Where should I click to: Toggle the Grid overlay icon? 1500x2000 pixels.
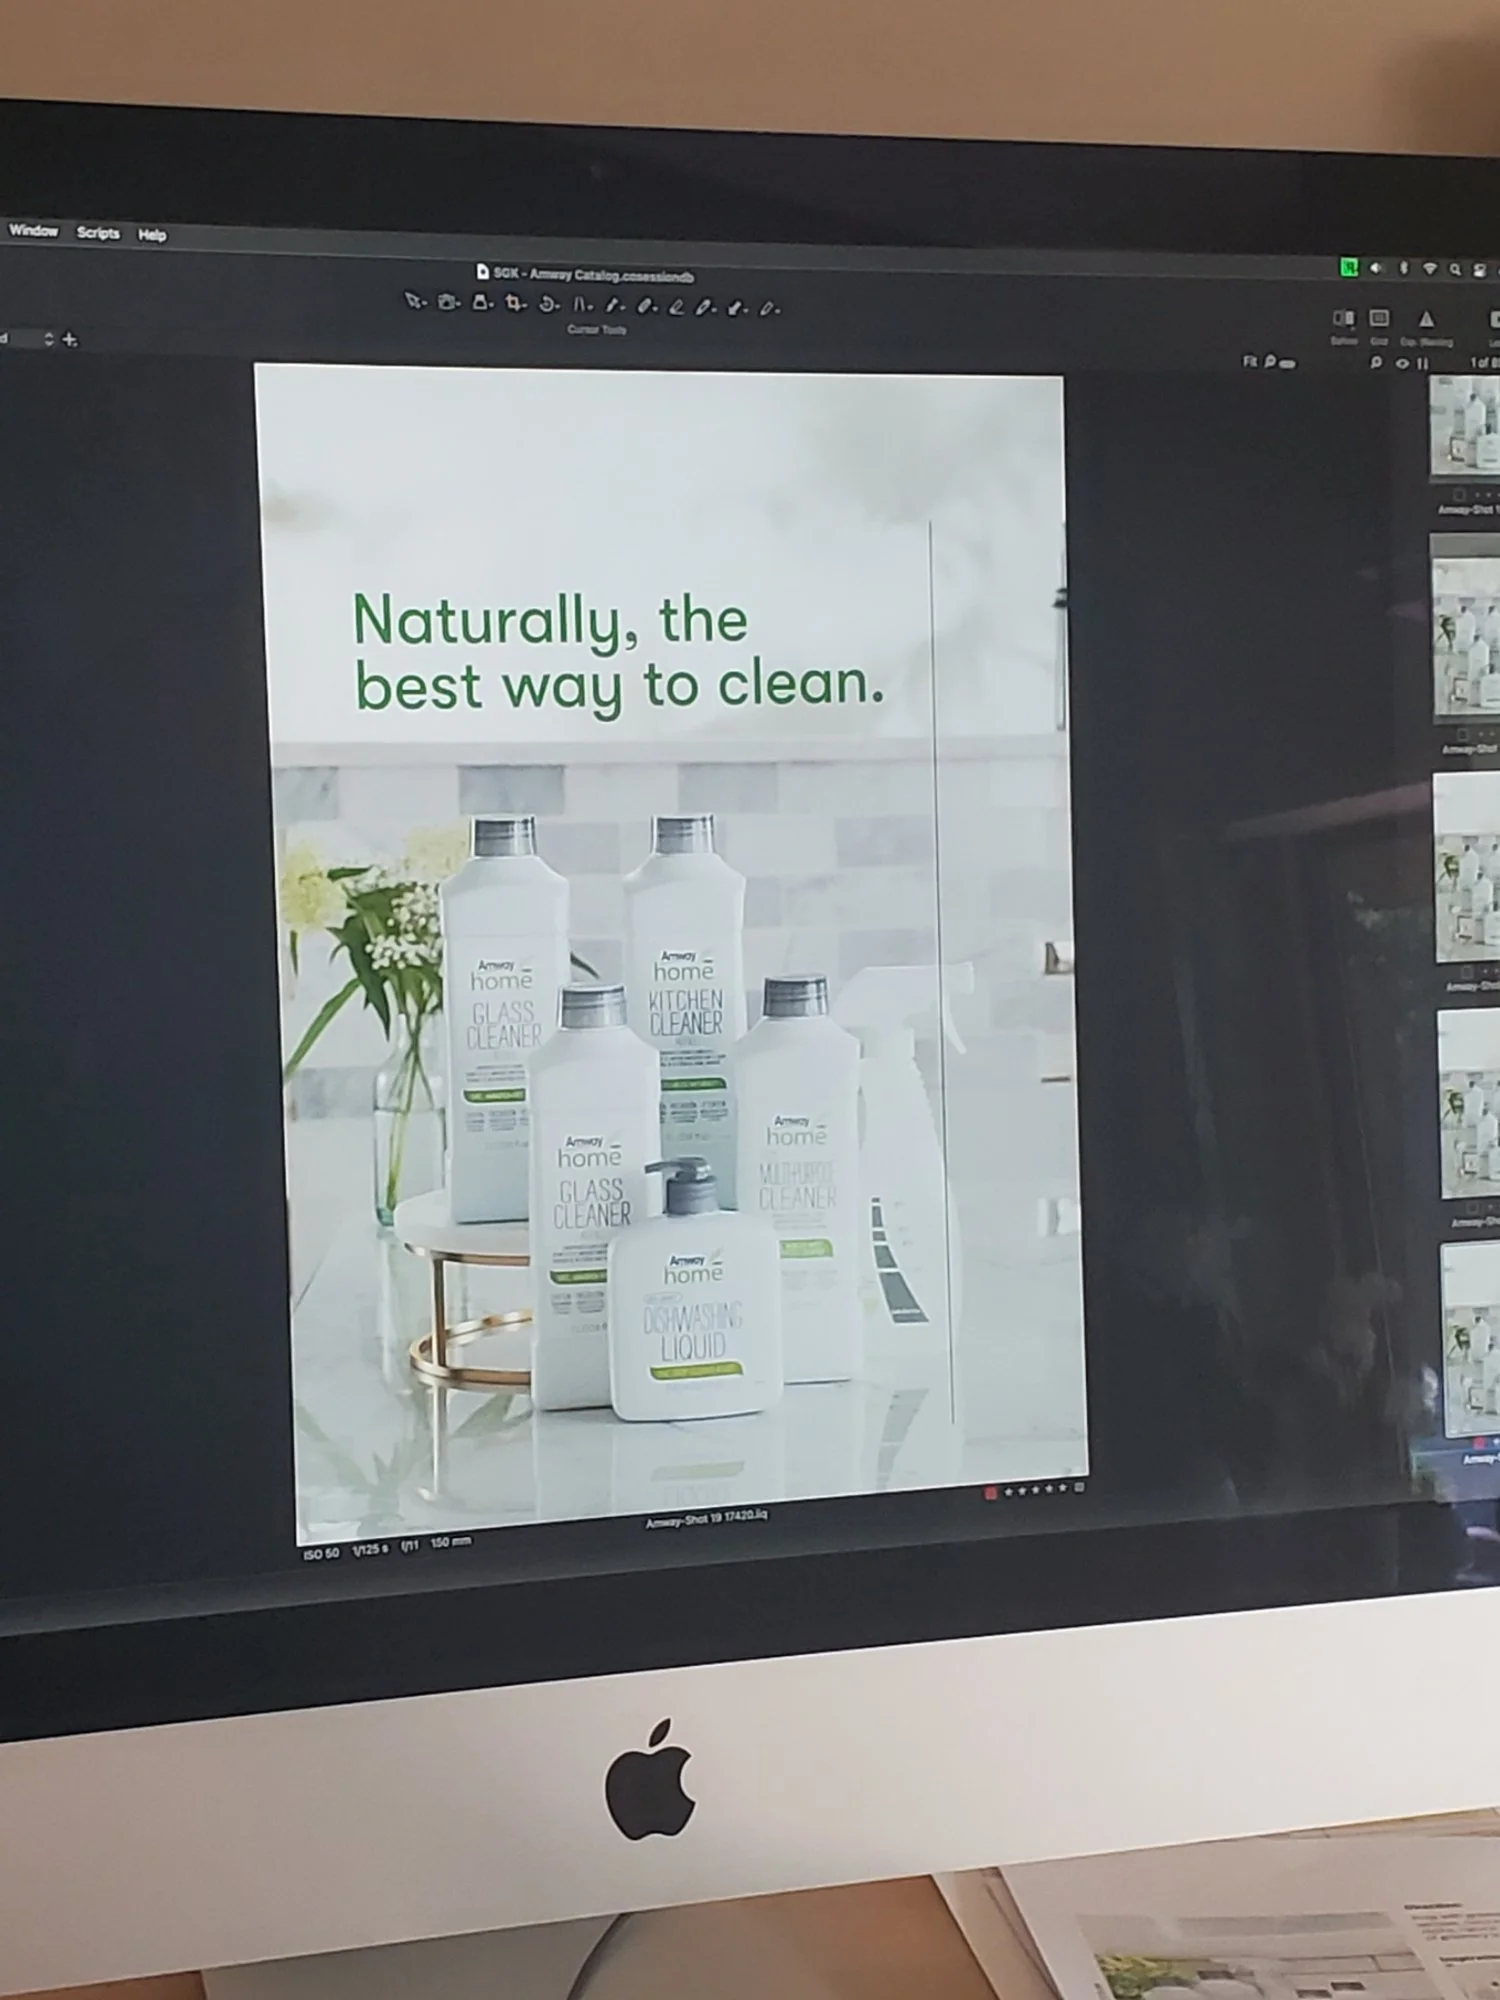[1379, 318]
